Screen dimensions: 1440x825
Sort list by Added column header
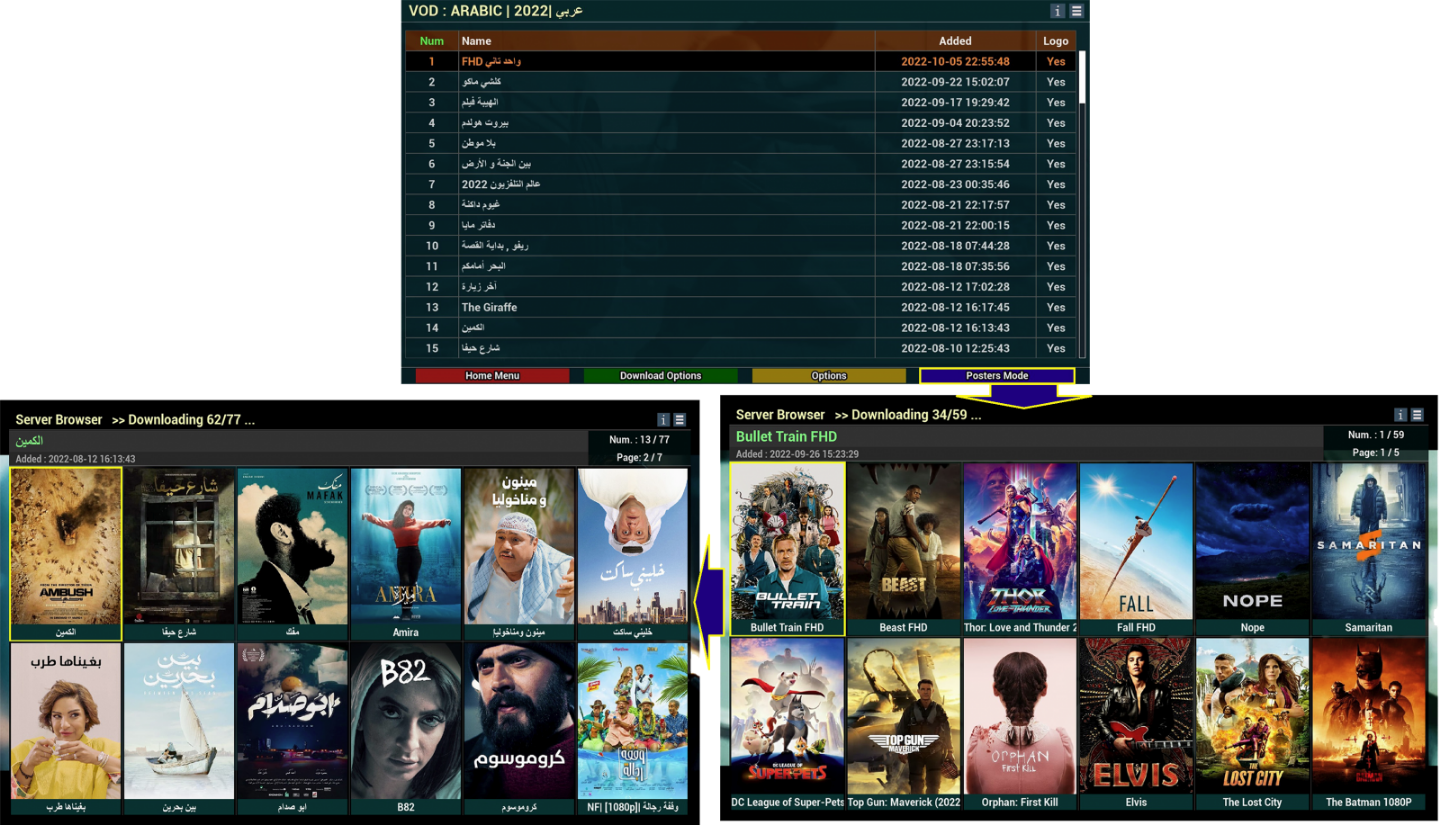tap(955, 41)
